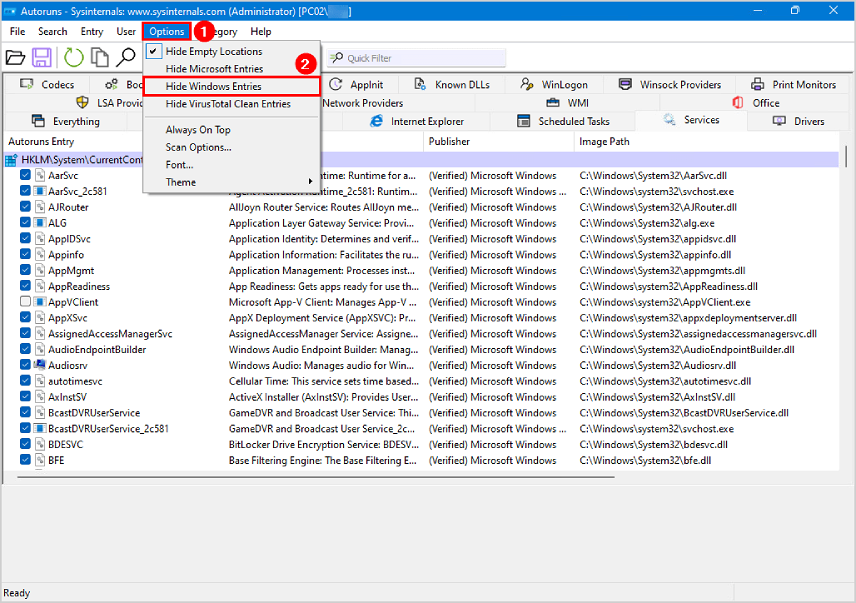The width and height of the screenshot is (856, 603).
Task: Open the Everything tab
Action: (66, 121)
